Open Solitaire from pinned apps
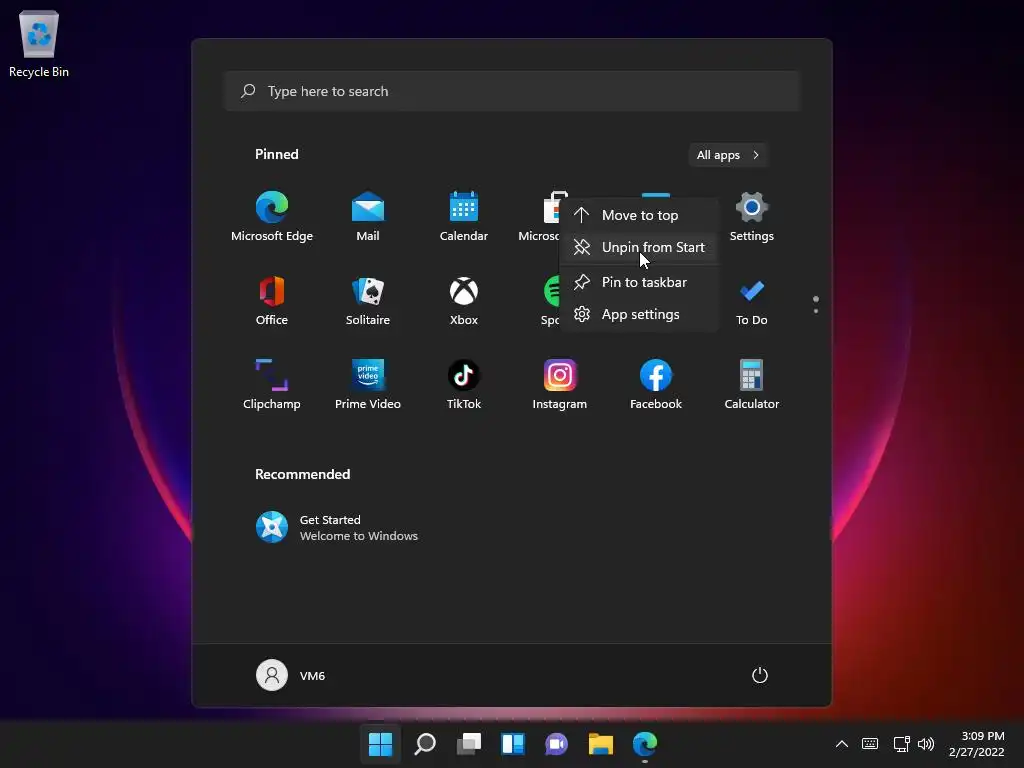 coord(368,301)
